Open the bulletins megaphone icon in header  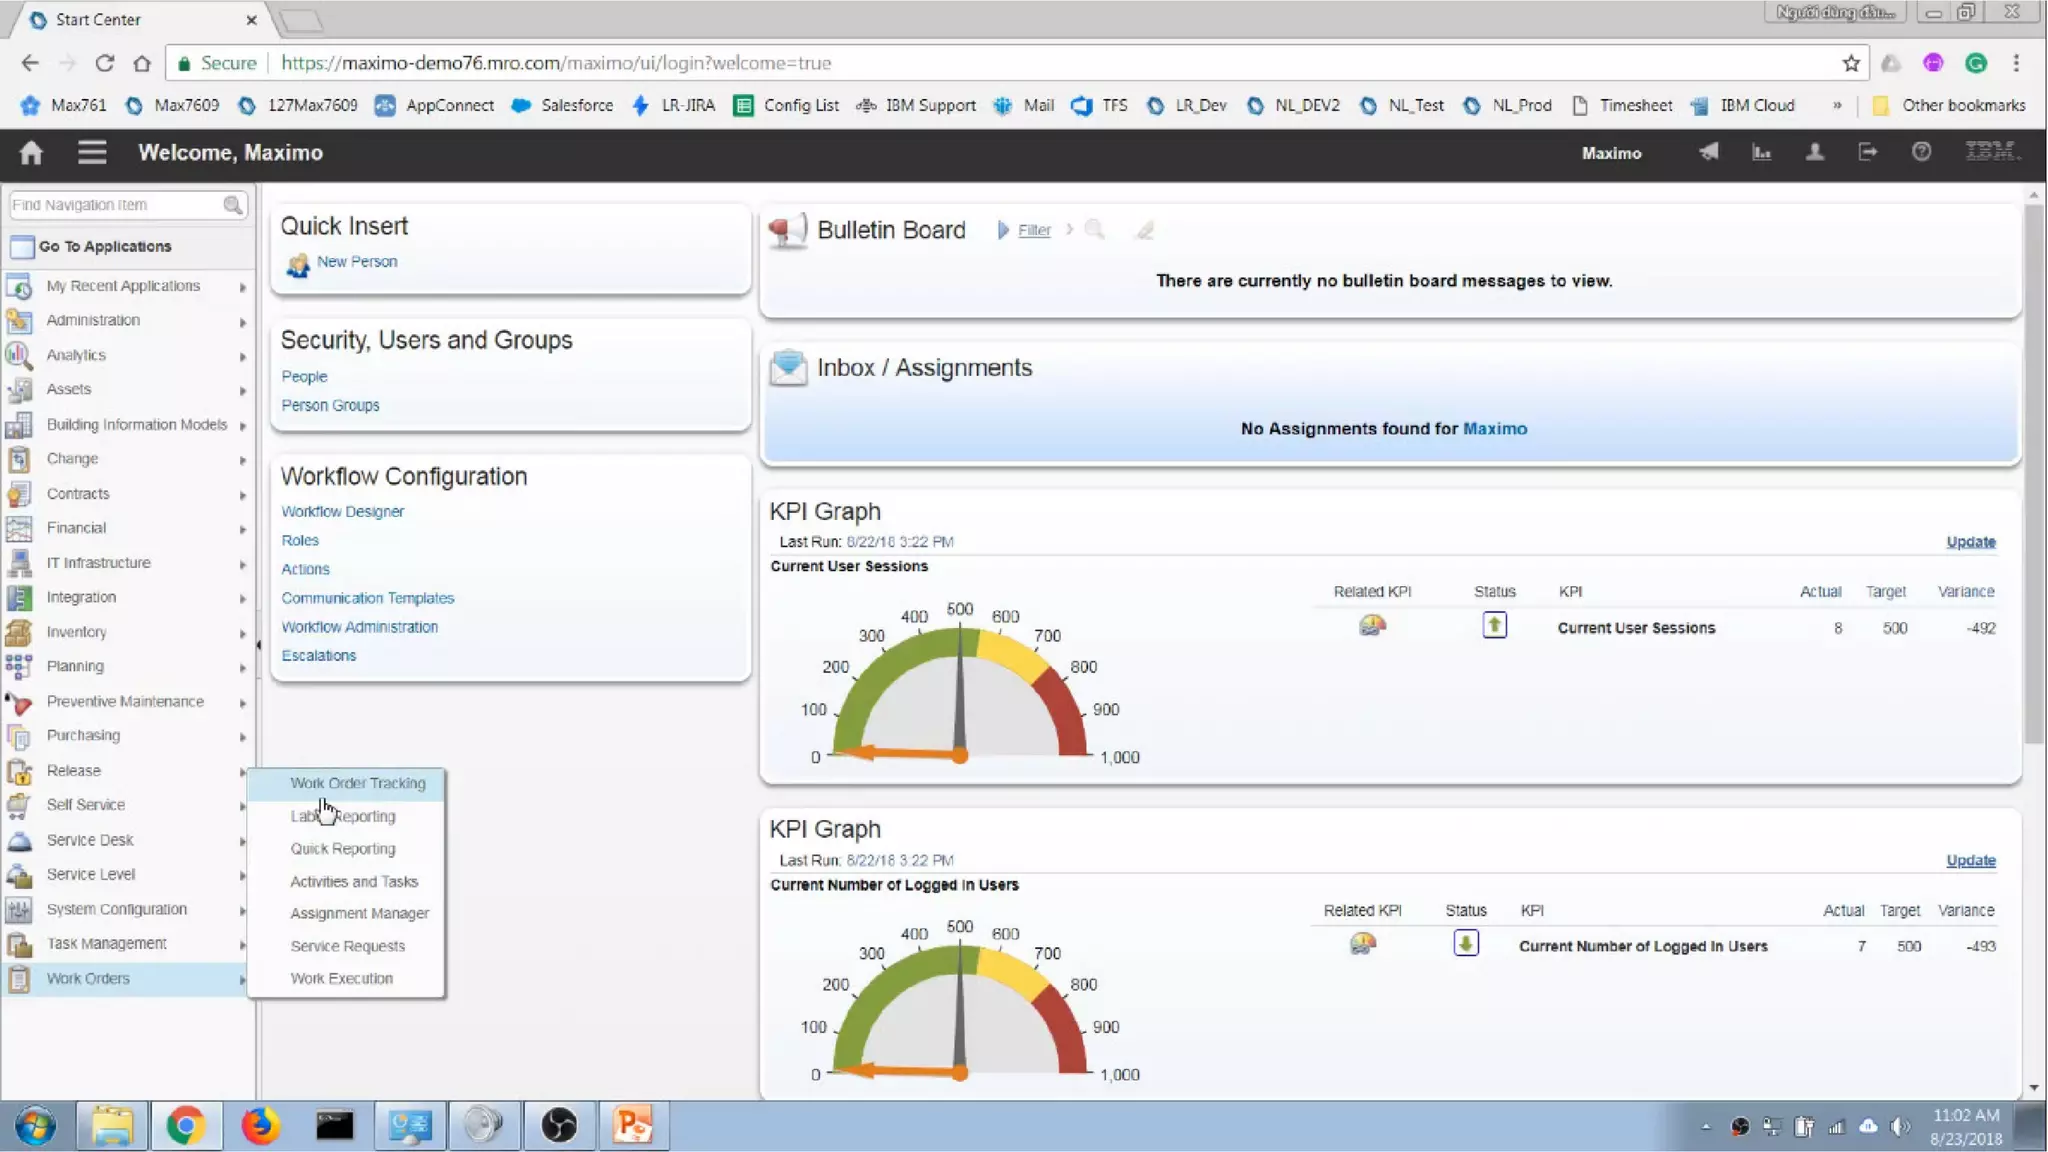coord(1709,152)
